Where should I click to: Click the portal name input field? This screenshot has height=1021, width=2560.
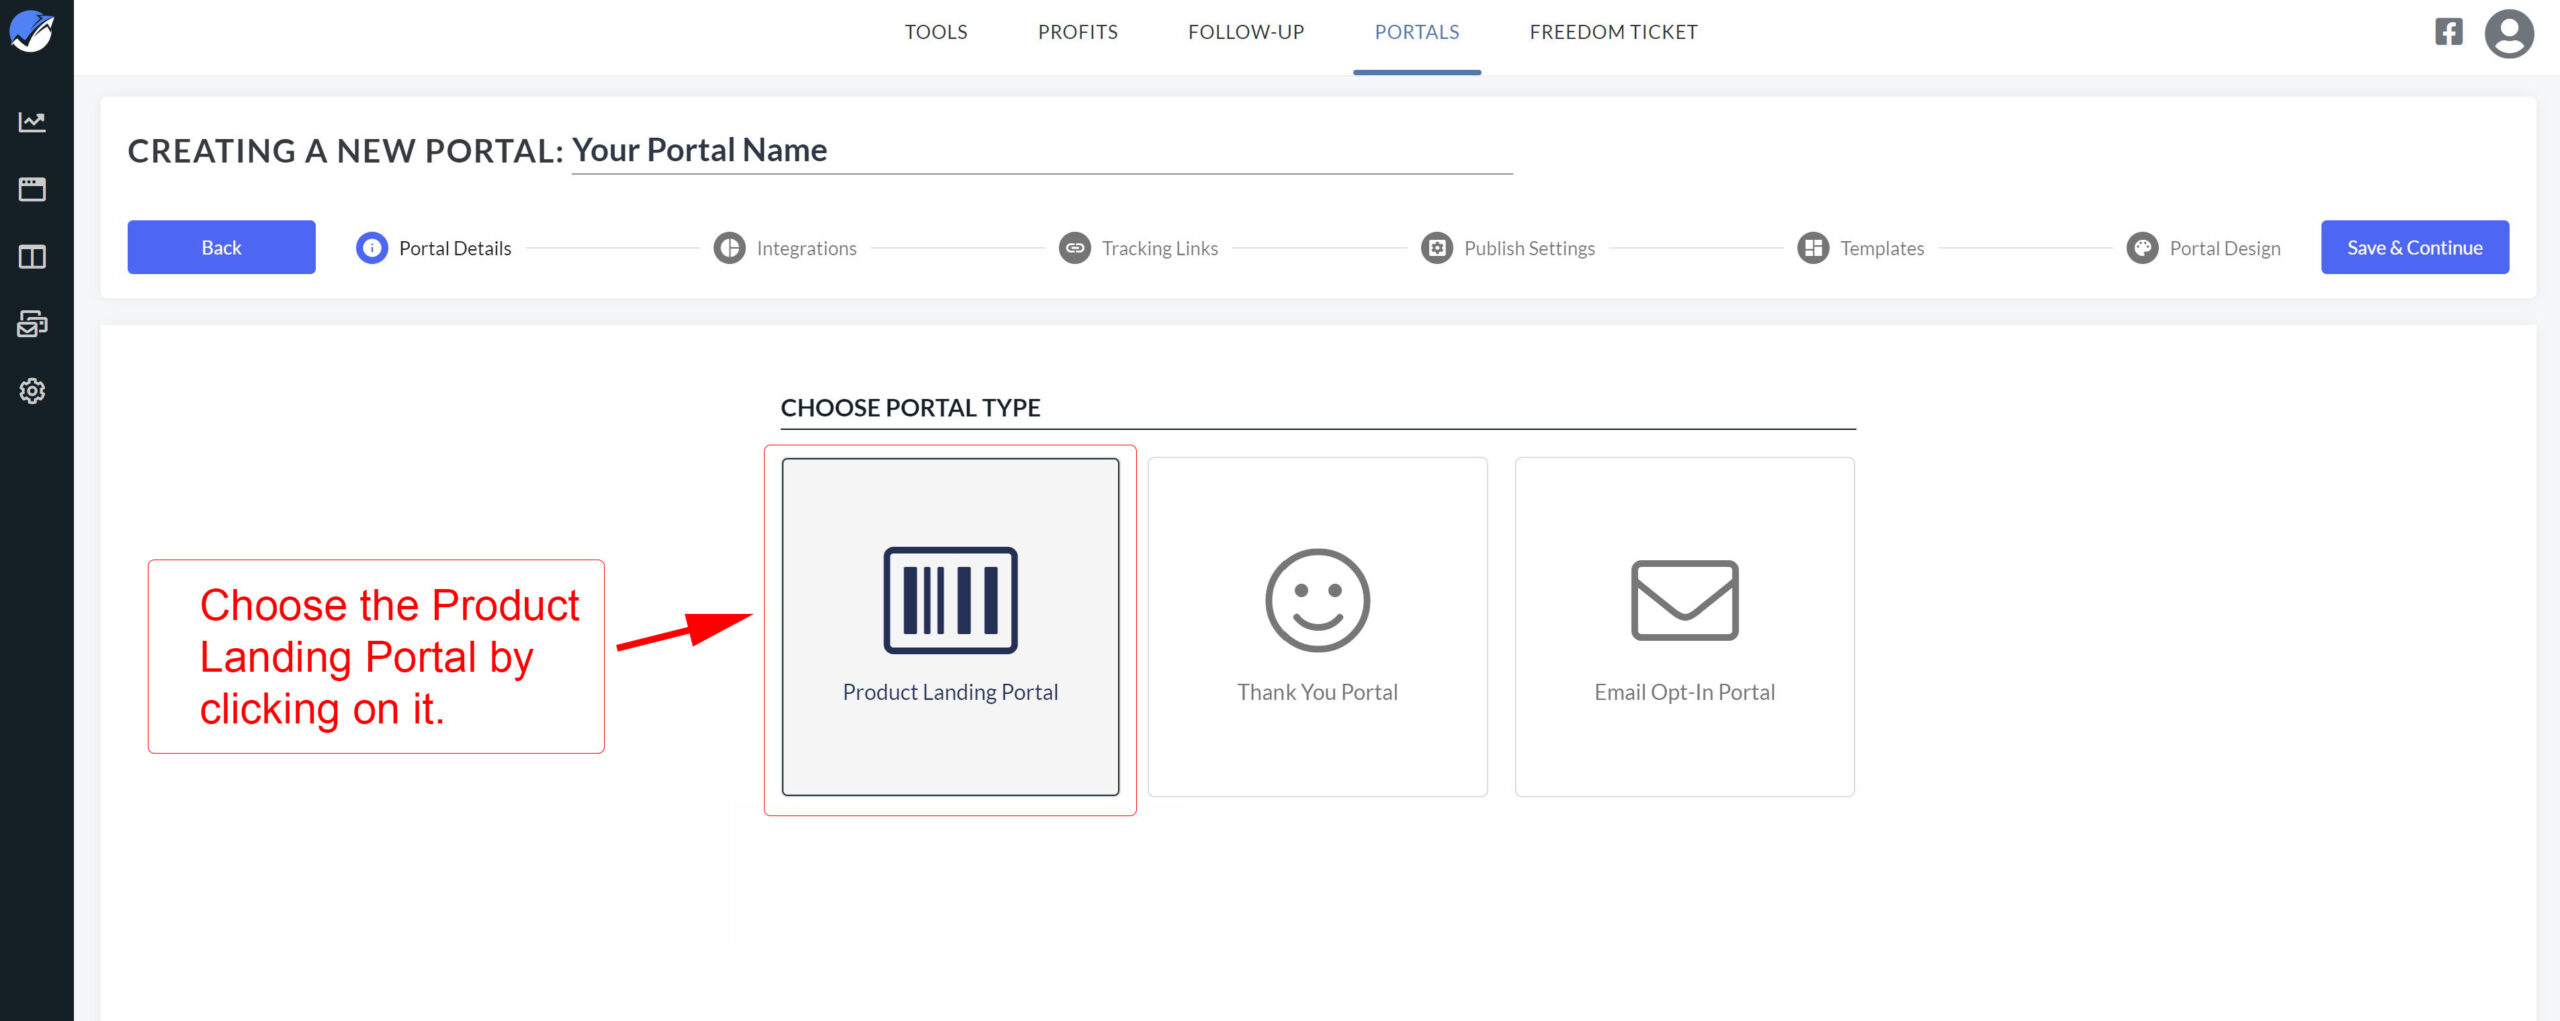point(1040,151)
